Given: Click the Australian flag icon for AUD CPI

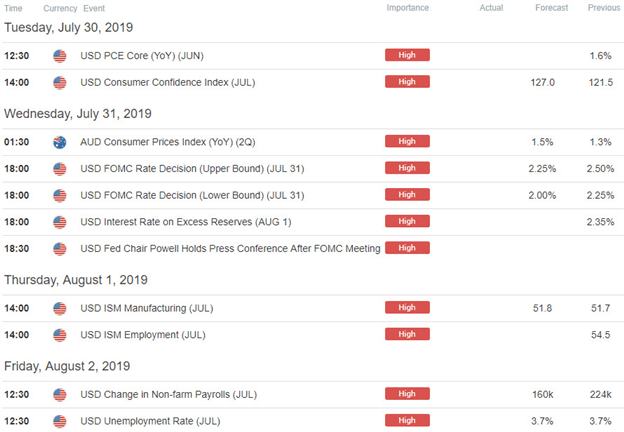Looking at the screenshot, I should (x=60, y=142).
